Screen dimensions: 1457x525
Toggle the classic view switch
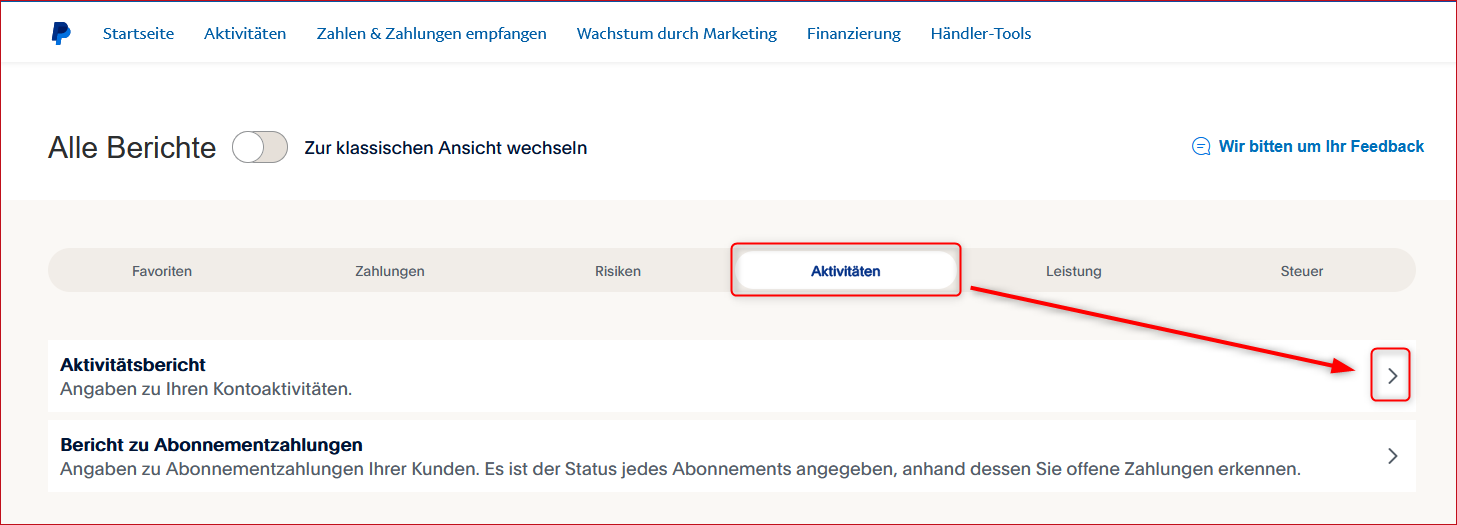[x=260, y=148]
